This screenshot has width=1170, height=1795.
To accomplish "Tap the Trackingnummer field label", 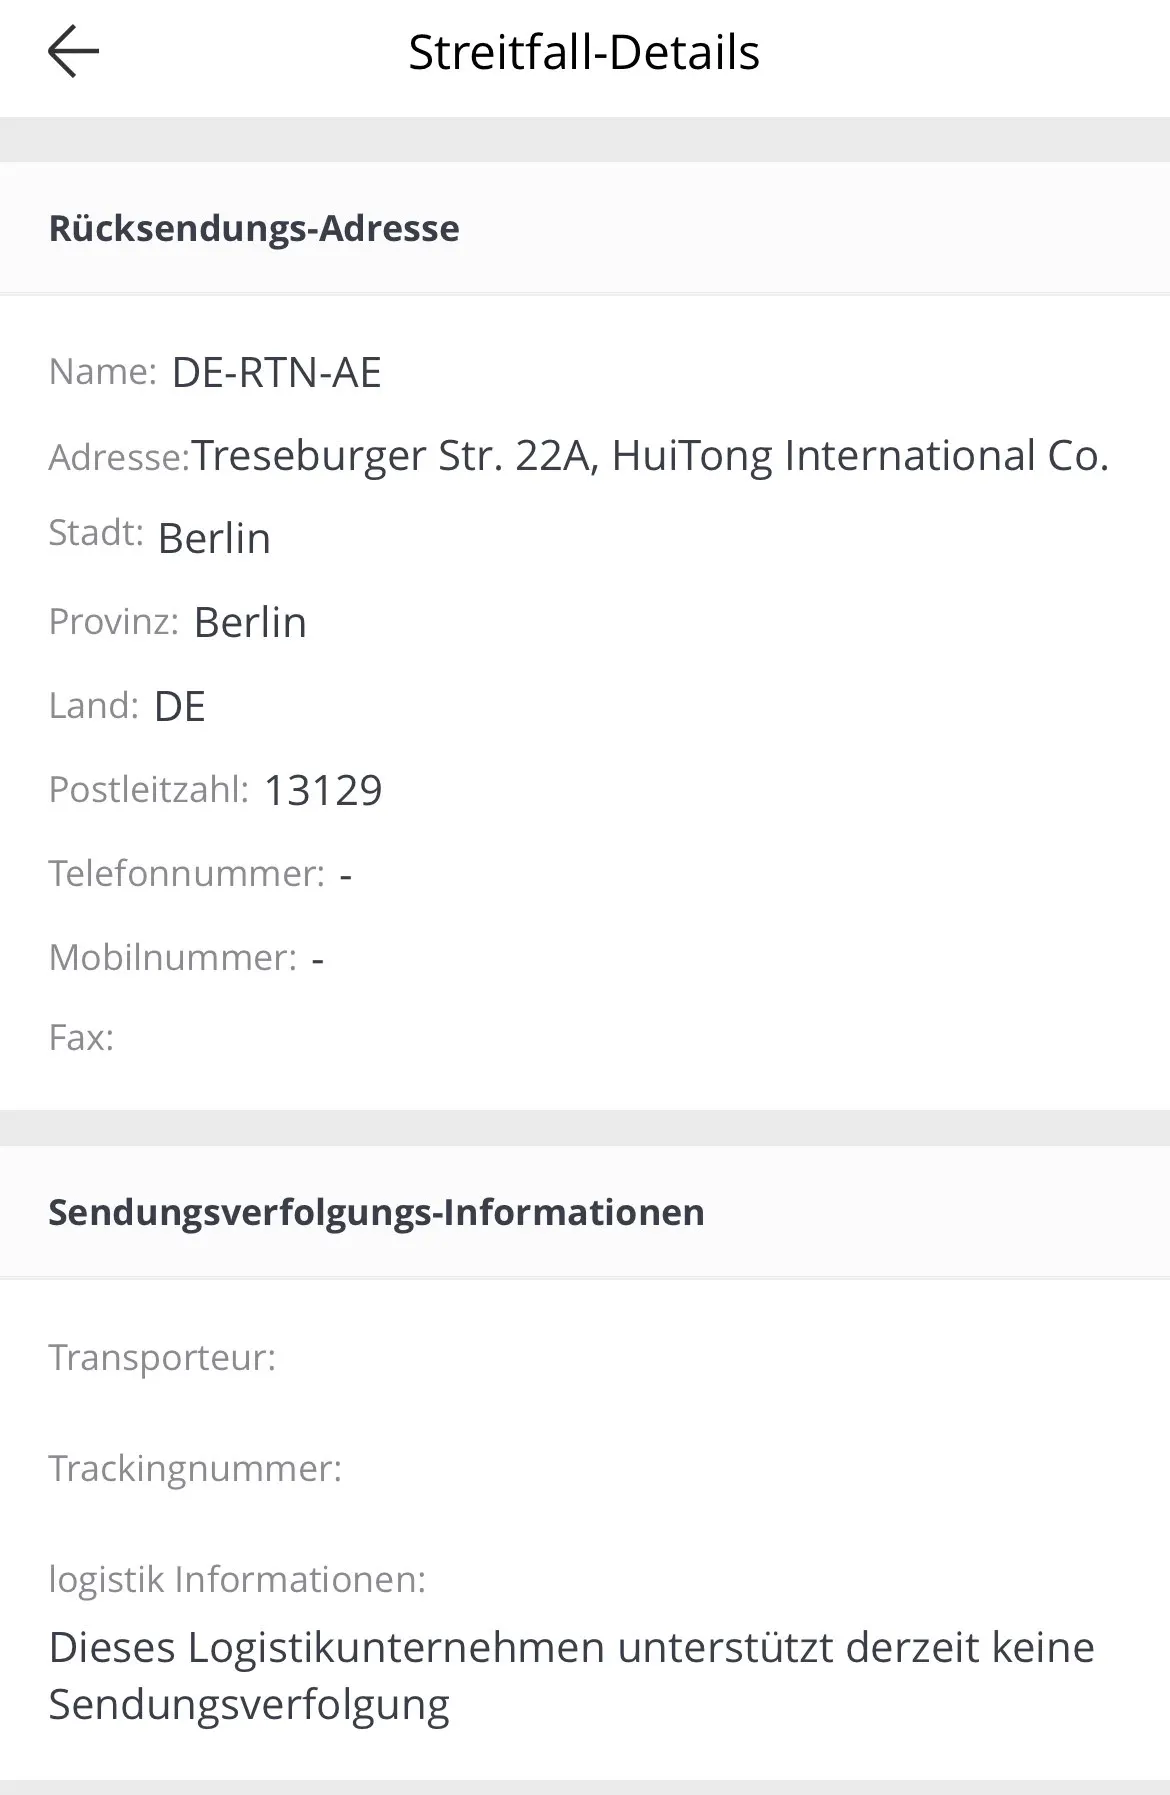I will (195, 1469).
